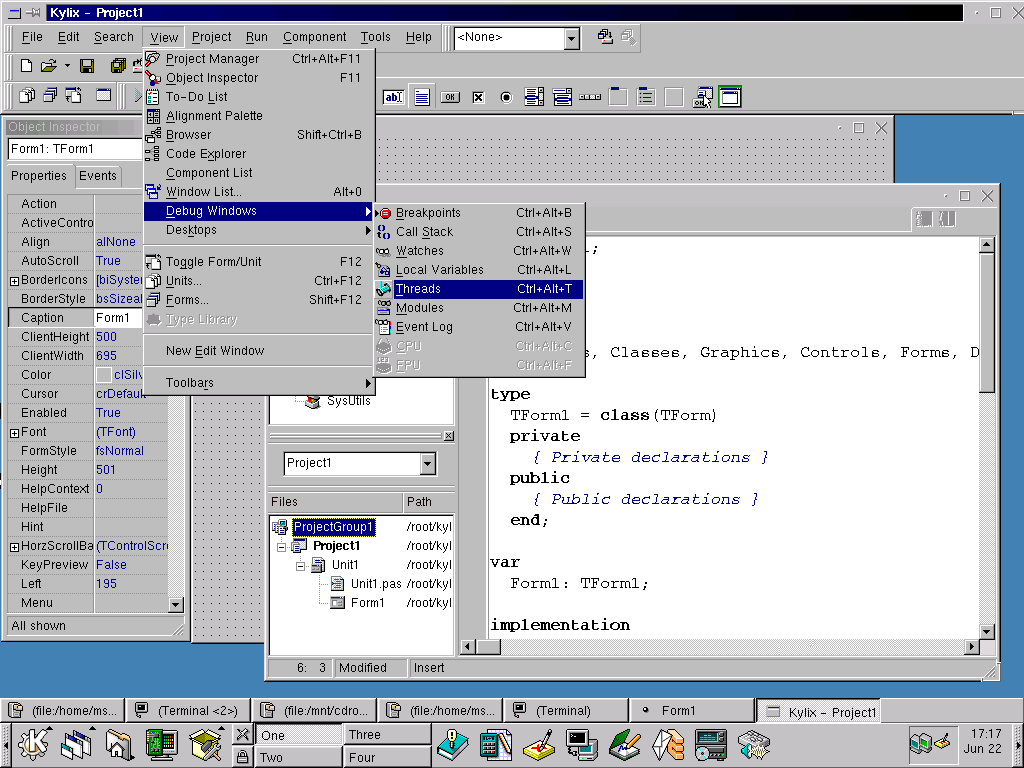Open the Component menu
This screenshot has width=1024, height=768.
(x=315, y=37)
